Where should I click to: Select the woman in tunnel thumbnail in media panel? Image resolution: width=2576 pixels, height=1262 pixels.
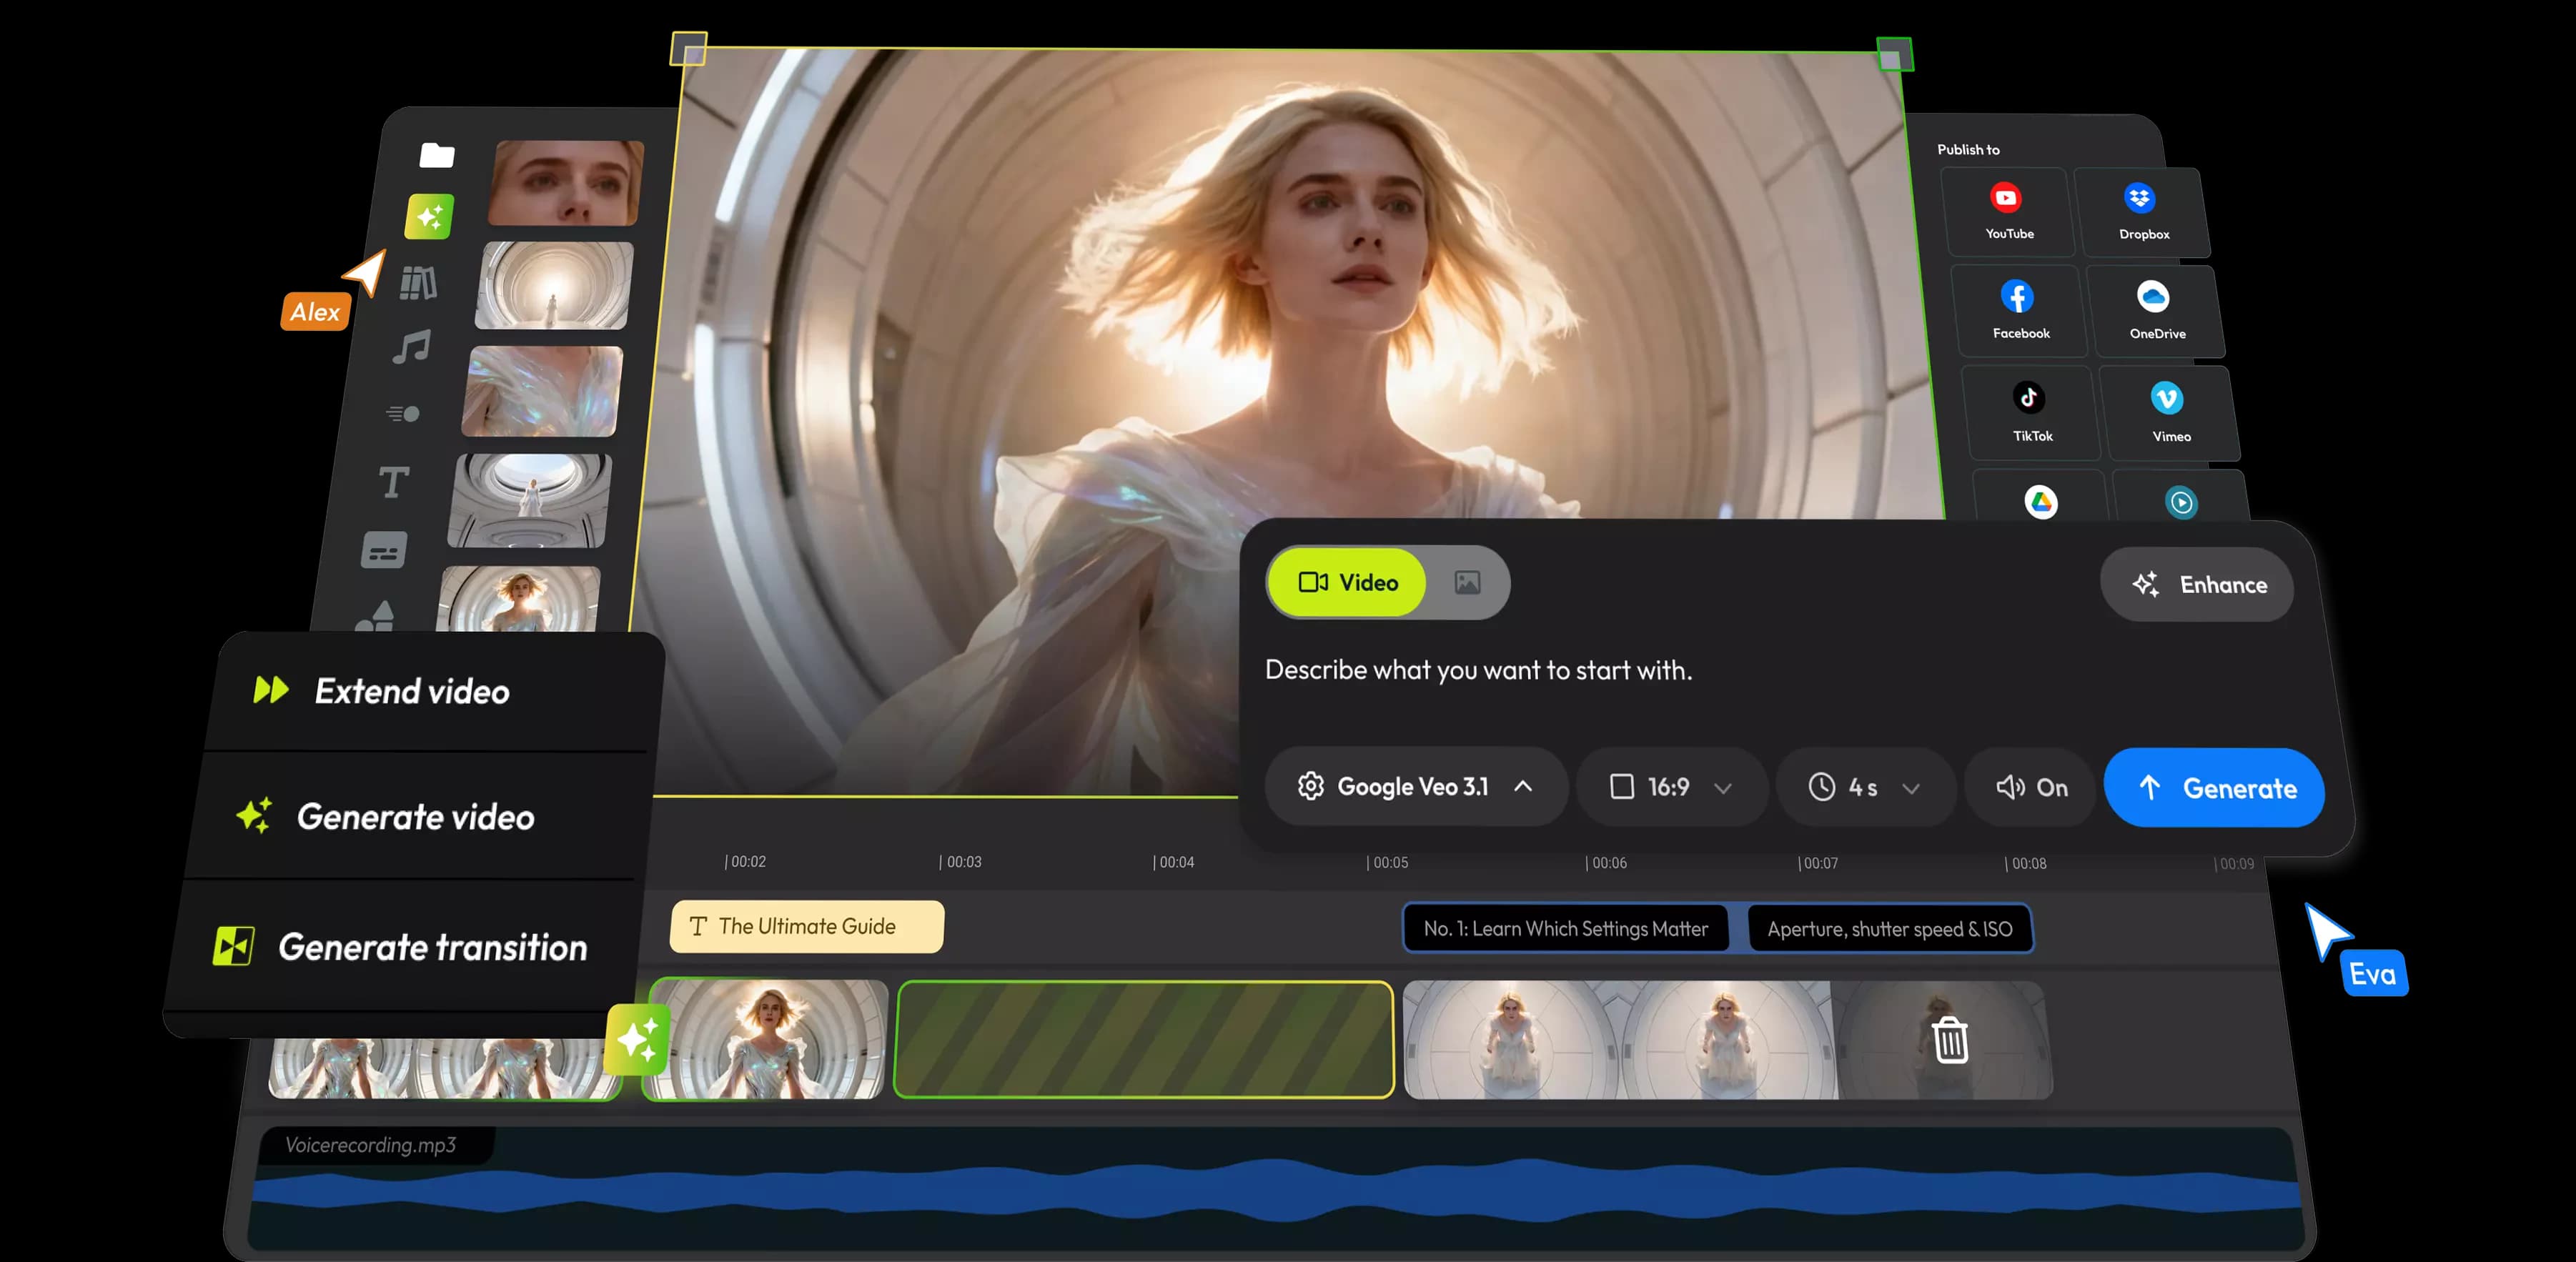[519, 599]
